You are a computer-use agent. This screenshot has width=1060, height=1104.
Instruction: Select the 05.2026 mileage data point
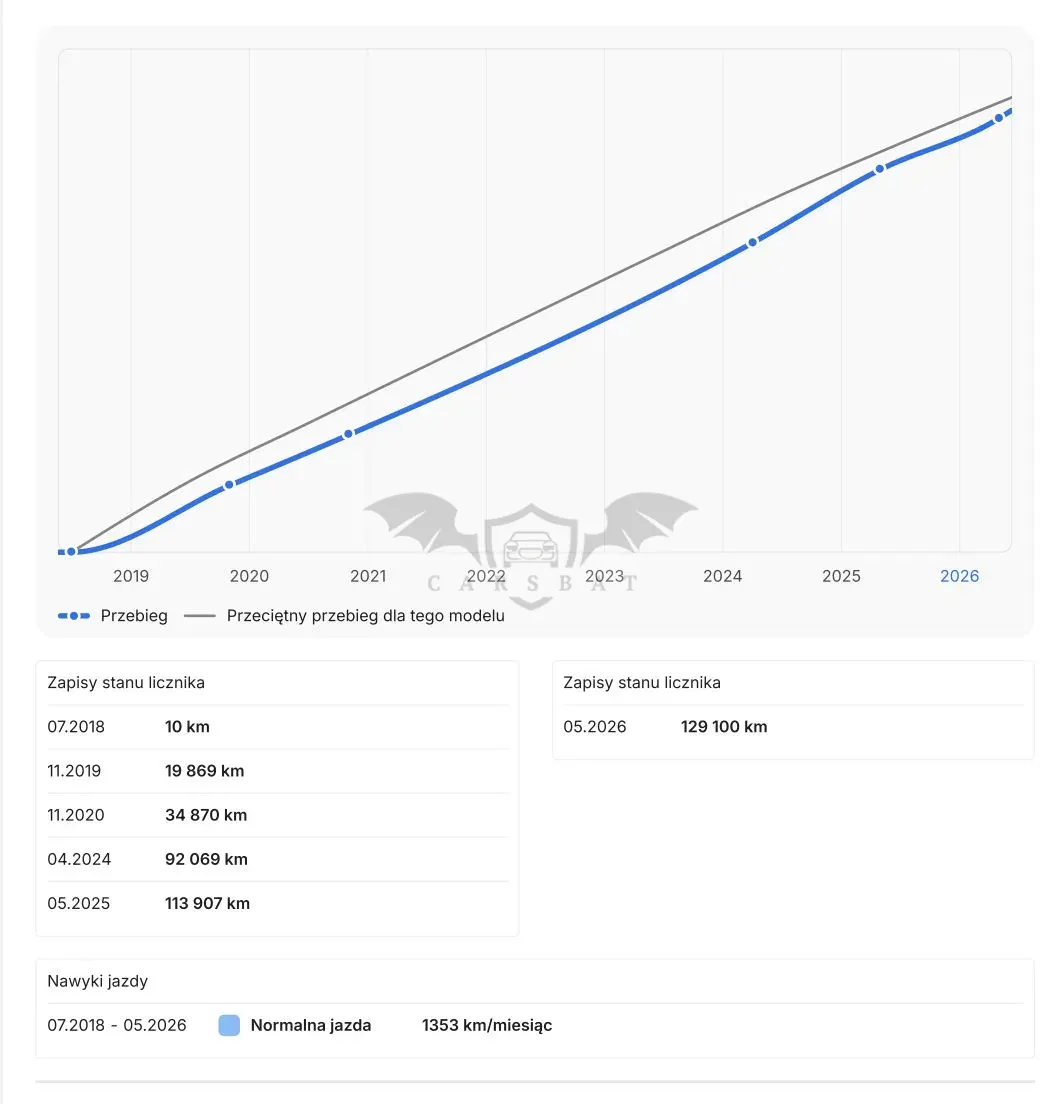(x=999, y=118)
